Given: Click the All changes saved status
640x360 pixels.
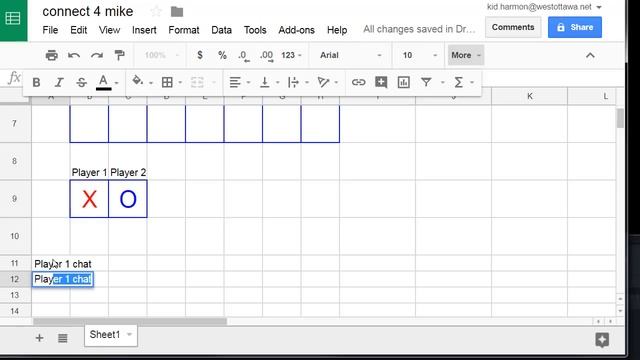Looking at the screenshot, I should coord(419,29).
